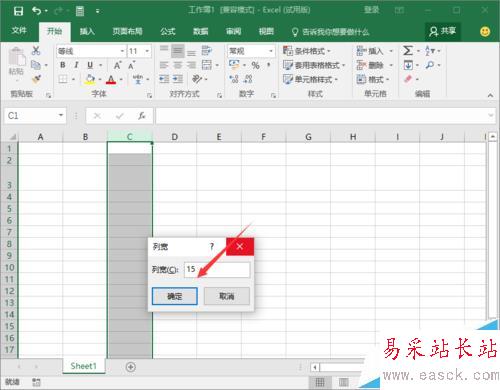The width and height of the screenshot is (500, 390).
Task: Click Align Left icon
Action: [164, 65]
